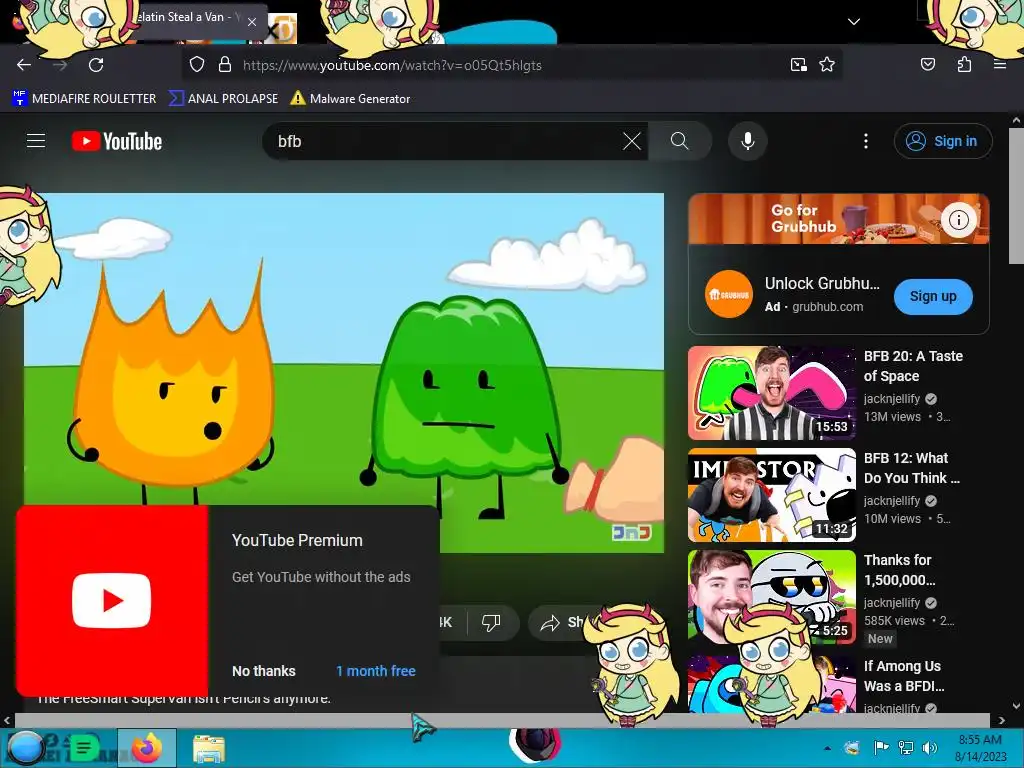Open the YouTube guide hamburger menu

(x=36, y=140)
